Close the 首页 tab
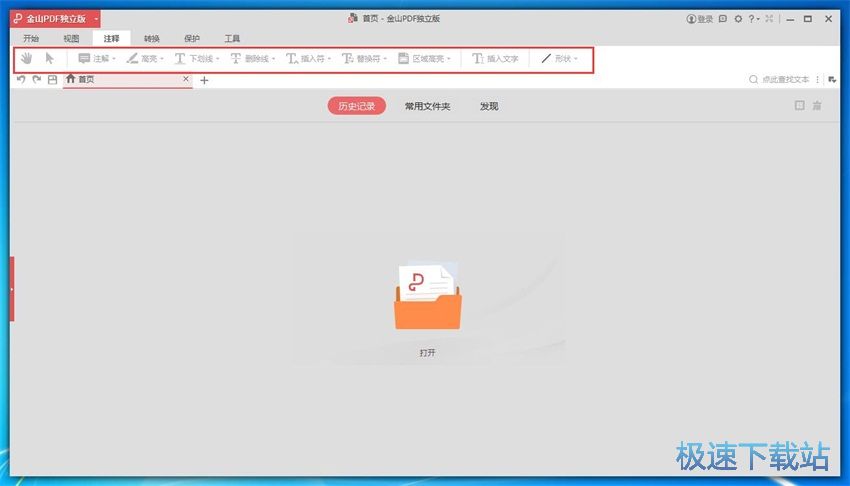This screenshot has height=486, width=850. [x=186, y=79]
